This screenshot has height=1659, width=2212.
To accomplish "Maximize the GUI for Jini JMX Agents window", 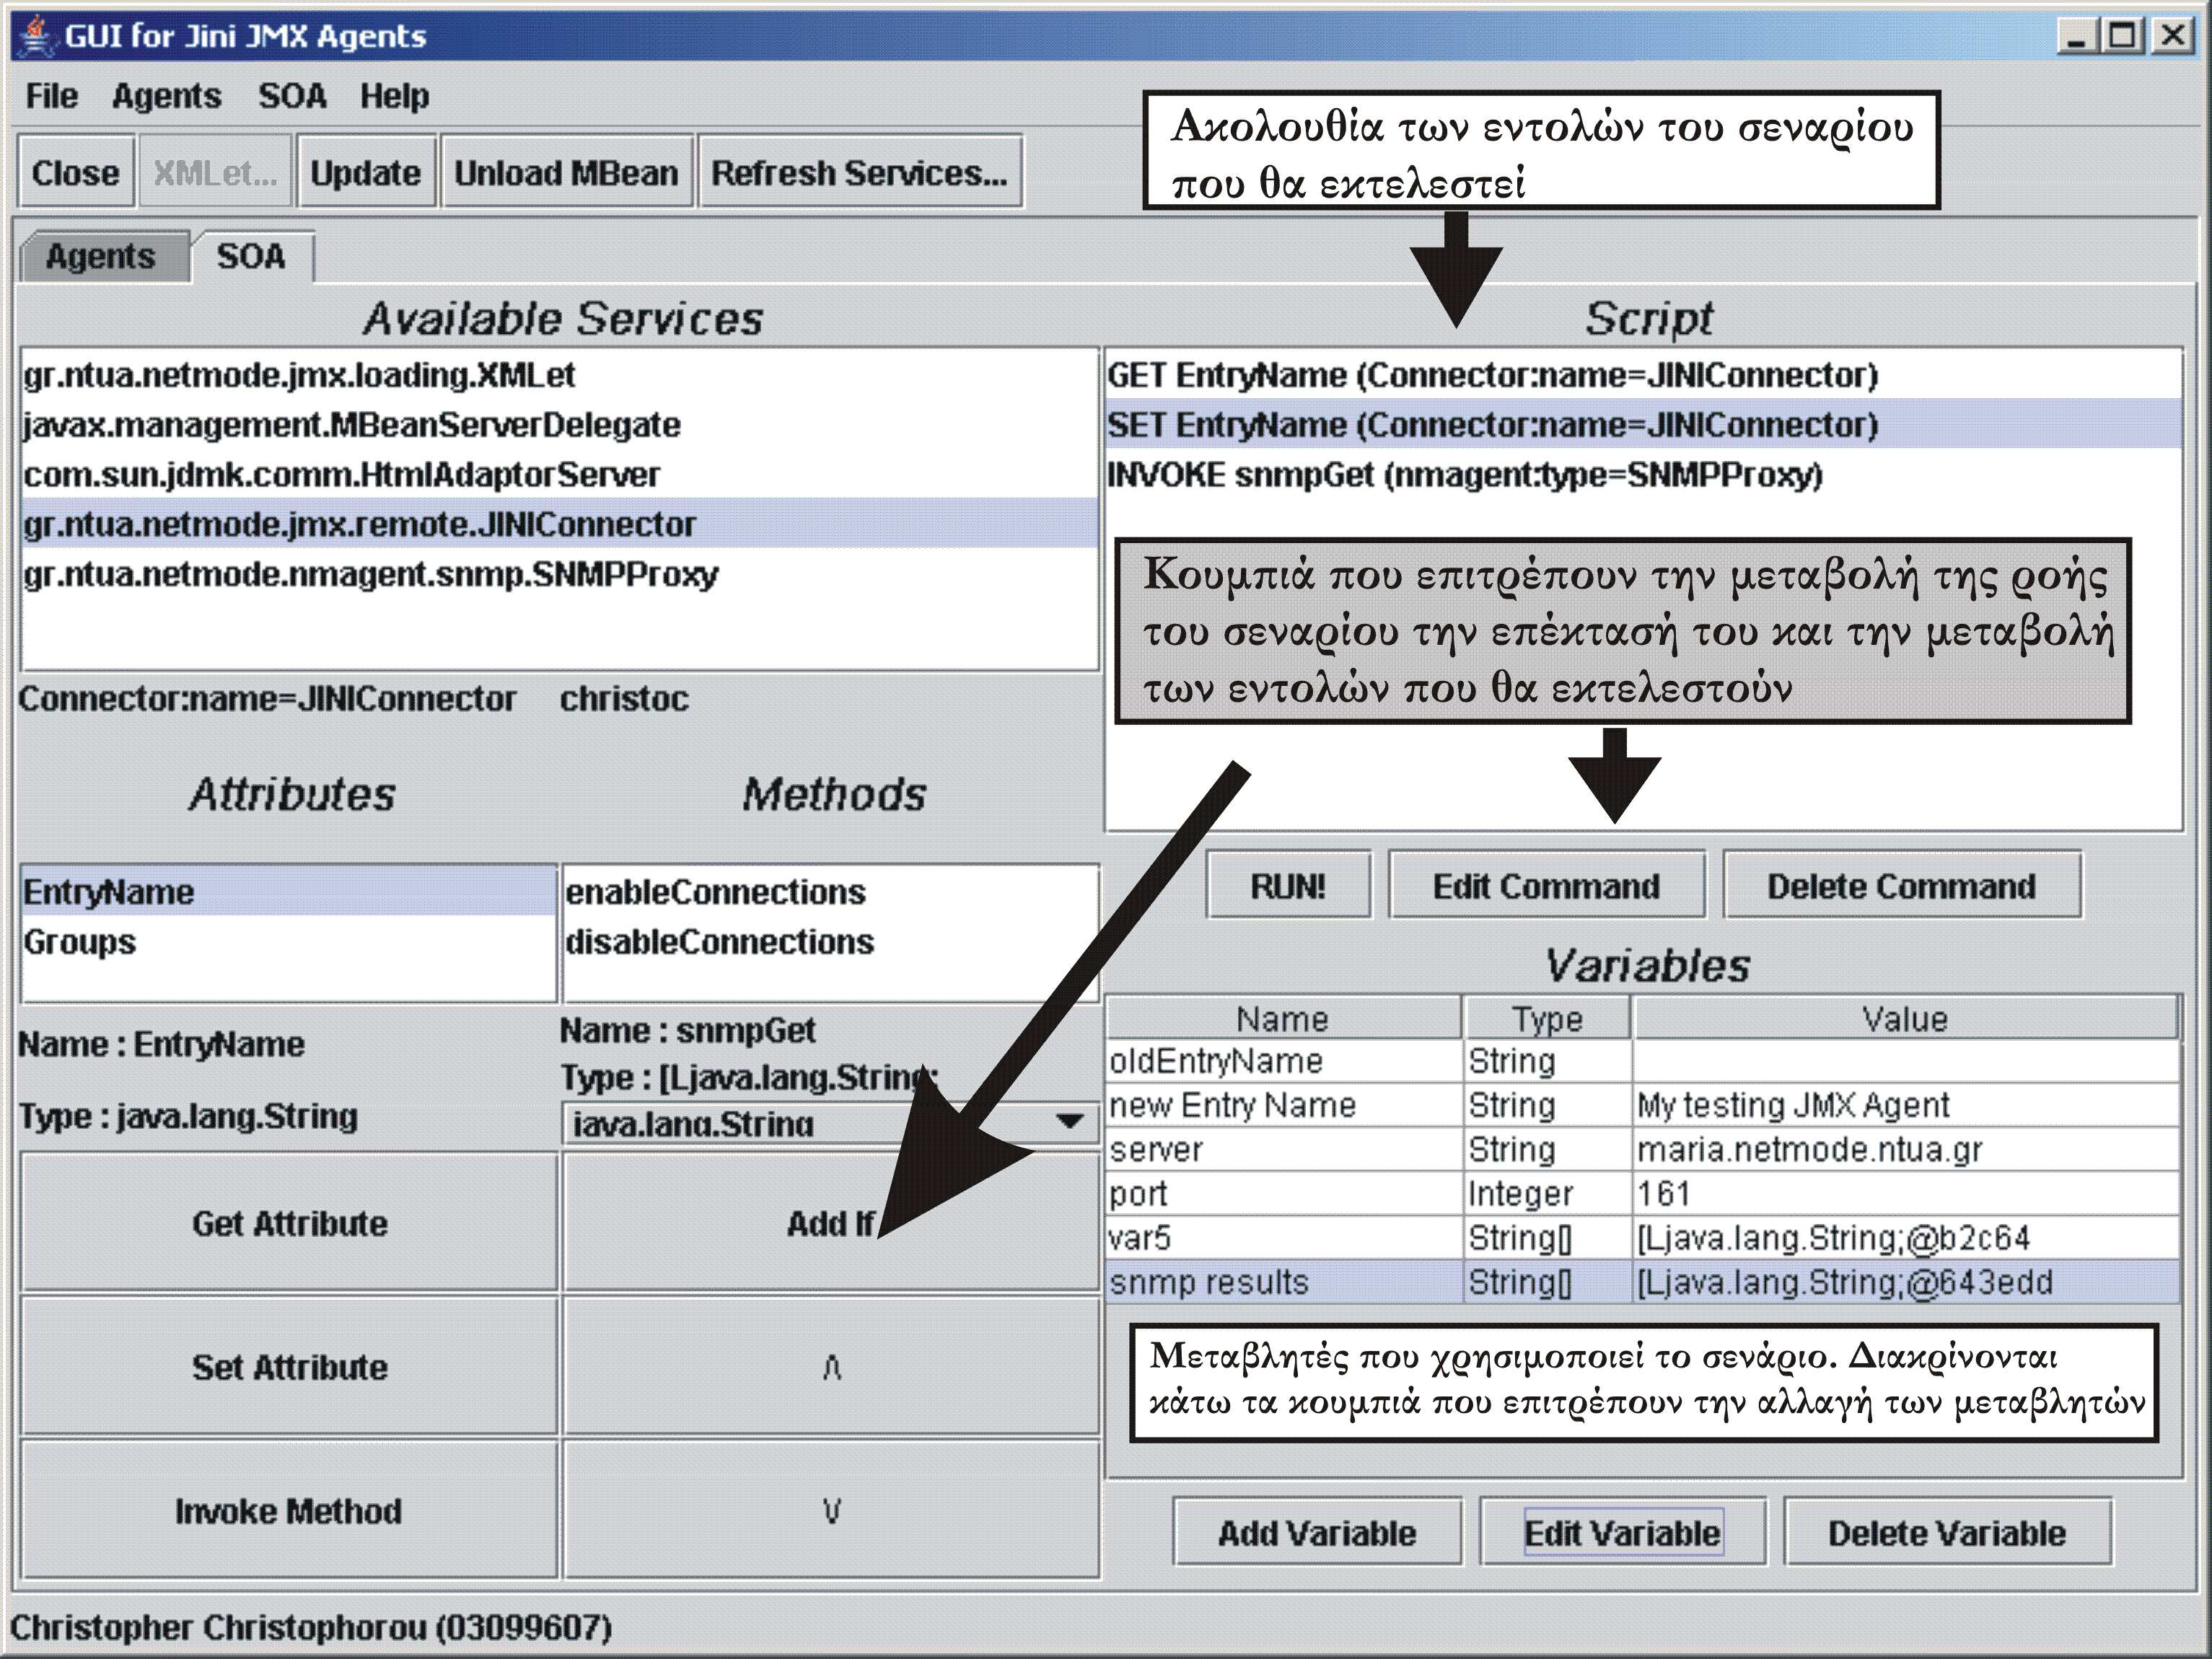I will click(2123, 36).
